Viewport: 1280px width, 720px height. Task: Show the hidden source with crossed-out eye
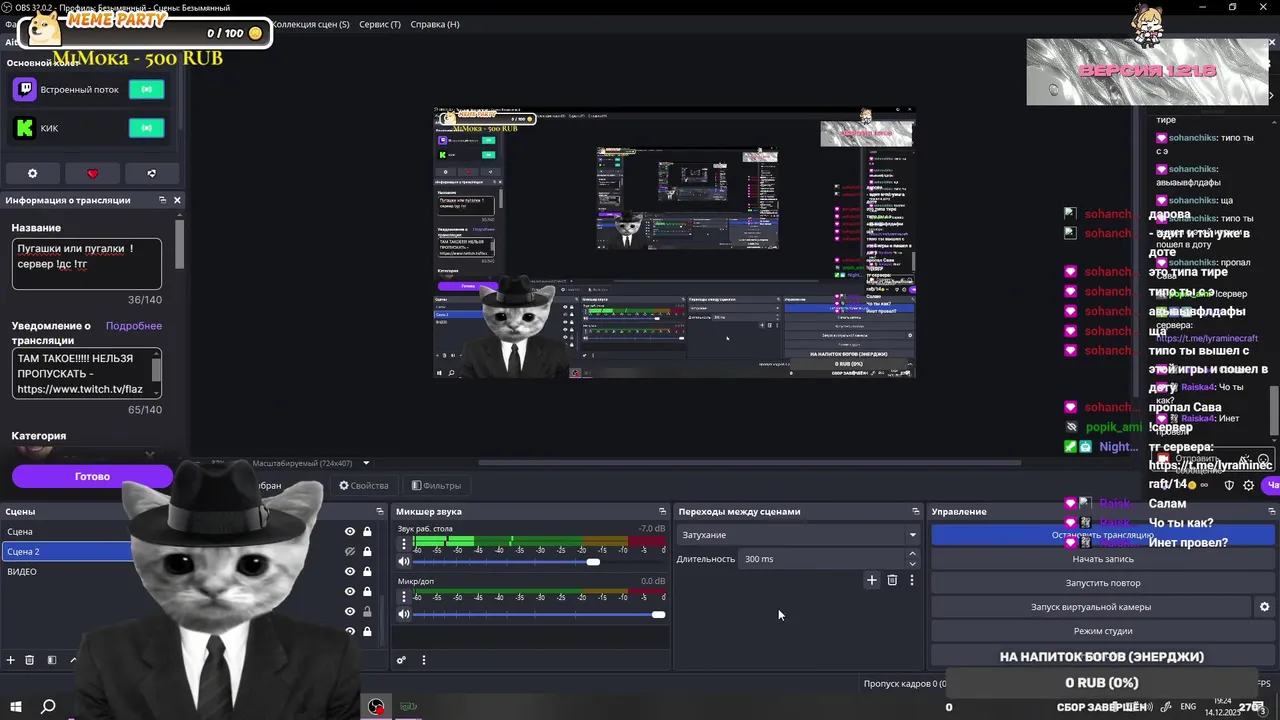point(350,552)
